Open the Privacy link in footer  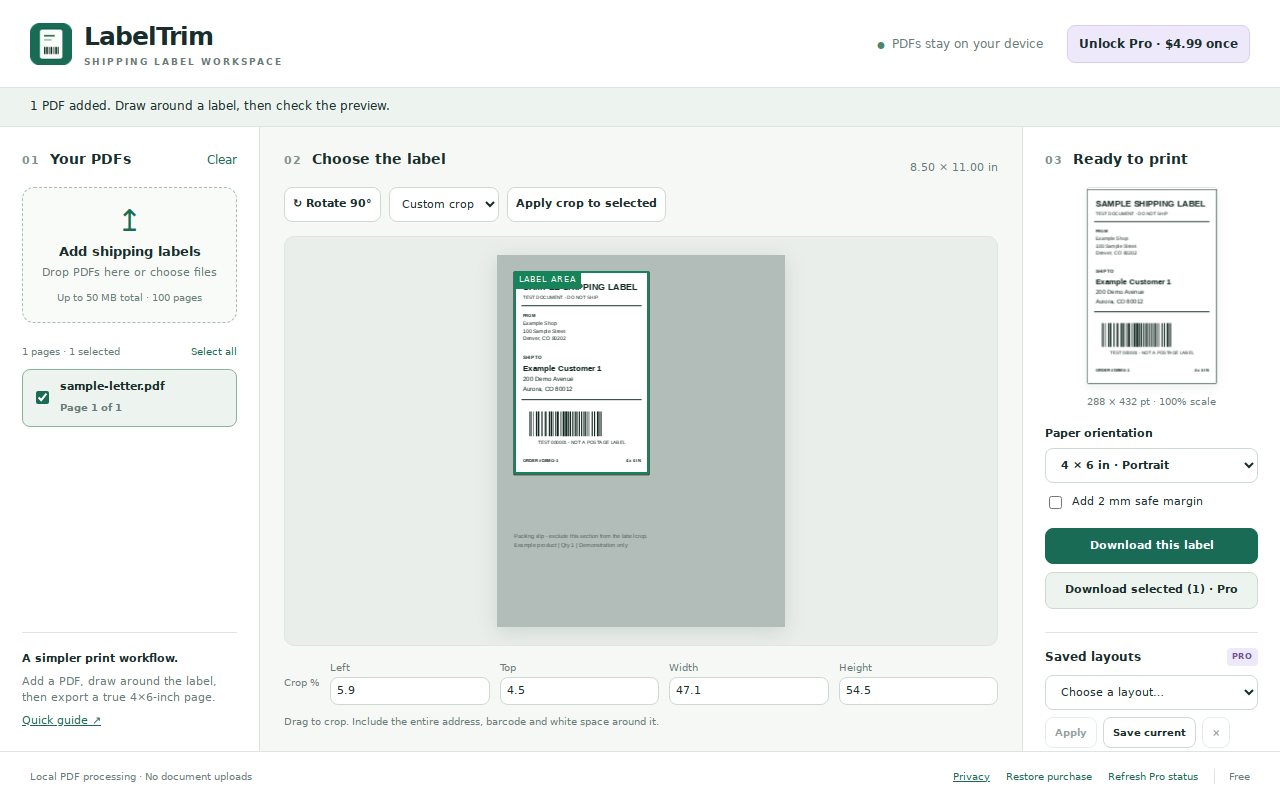pos(971,777)
